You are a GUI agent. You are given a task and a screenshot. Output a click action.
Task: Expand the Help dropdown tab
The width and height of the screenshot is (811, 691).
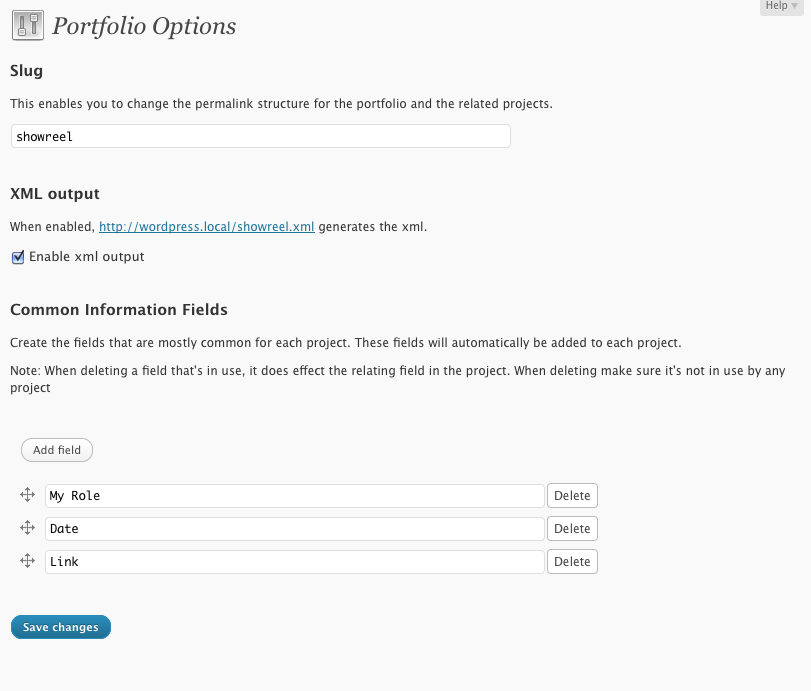click(x=782, y=6)
